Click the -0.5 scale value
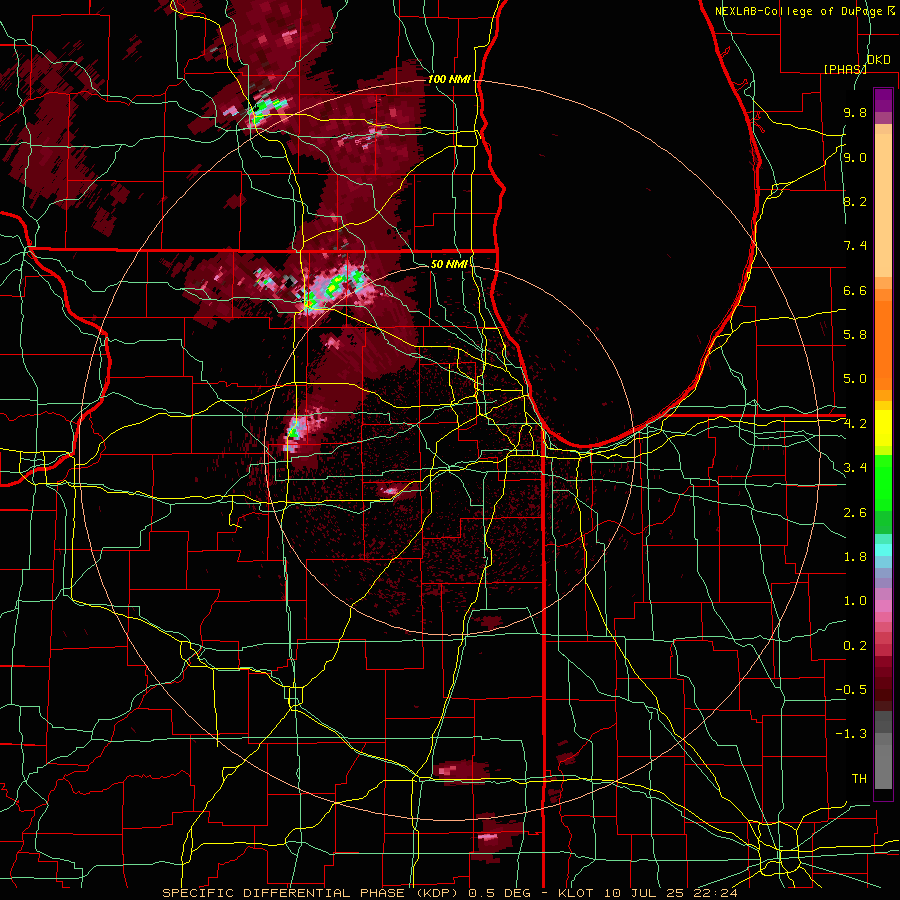The width and height of the screenshot is (900, 900). (851, 690)
